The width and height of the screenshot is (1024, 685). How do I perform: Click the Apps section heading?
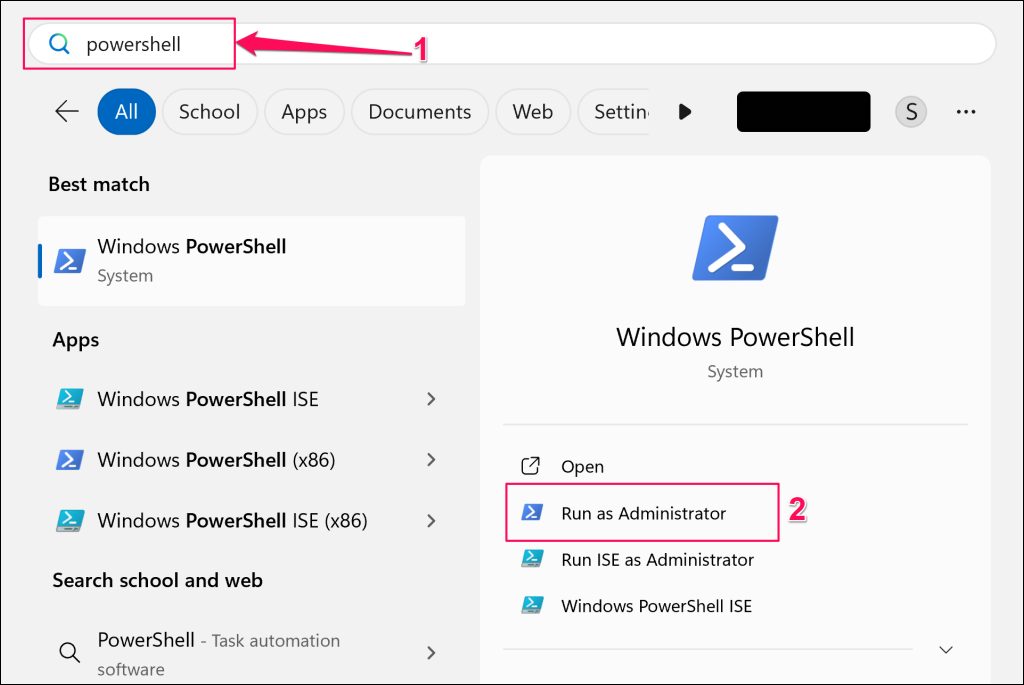[x=76, y=340]
